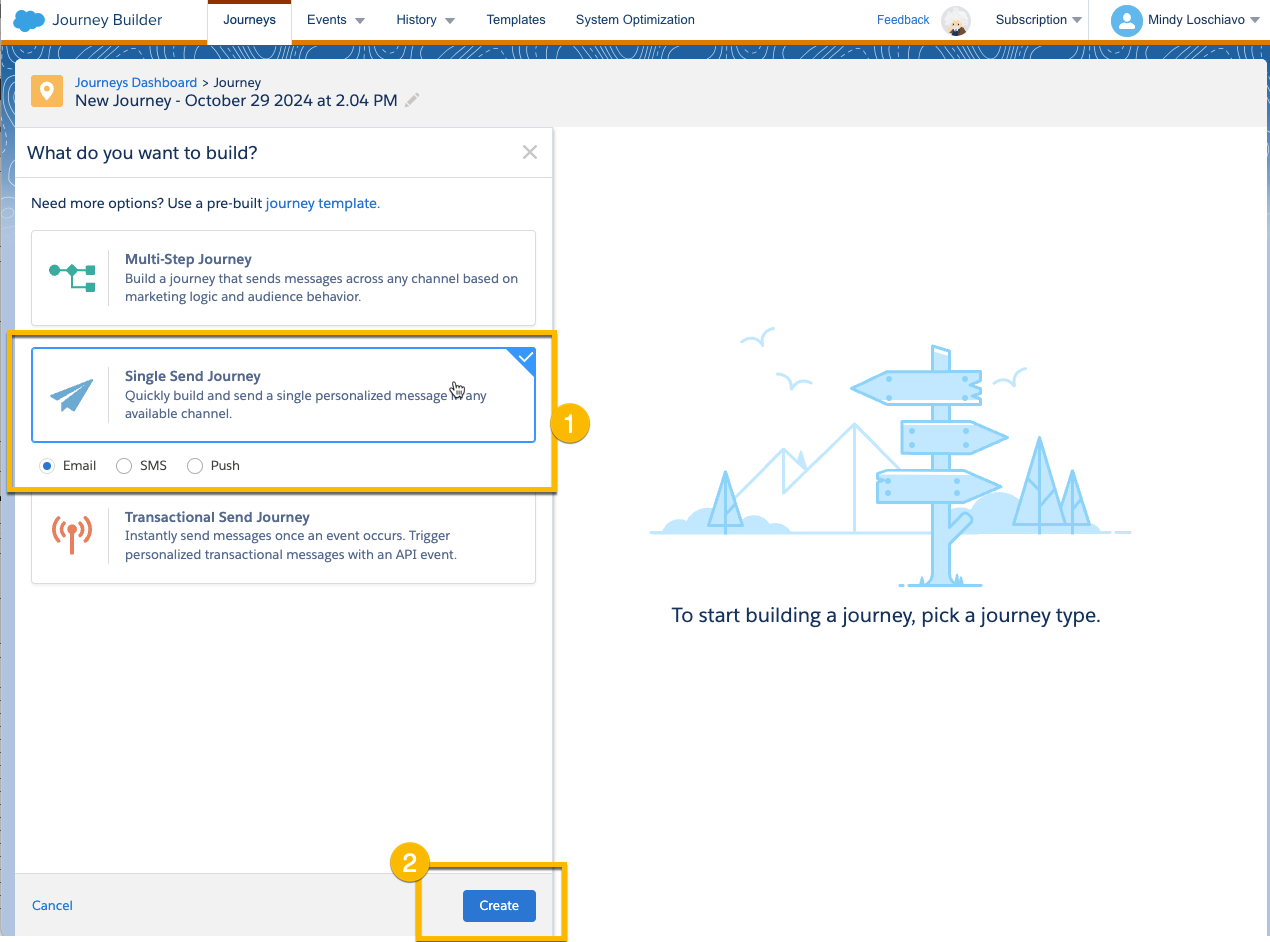Open the Mindy Loschiavo user profile icon

1127,20
